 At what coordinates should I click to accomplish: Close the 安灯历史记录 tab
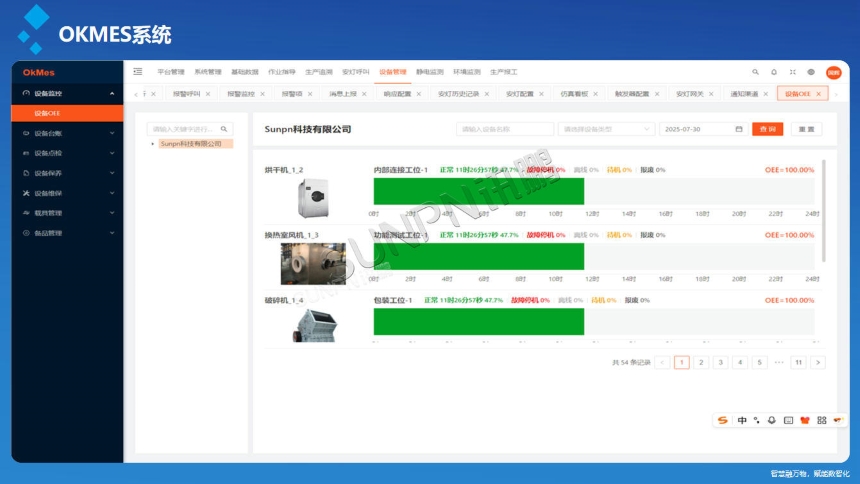coord(486,94)
